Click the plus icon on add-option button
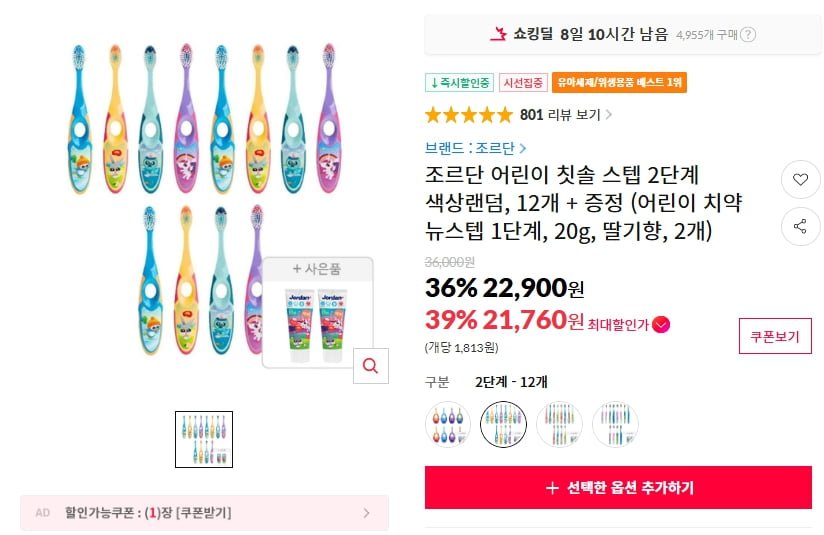This screenshot has width=824, height=535. [552, 488]
